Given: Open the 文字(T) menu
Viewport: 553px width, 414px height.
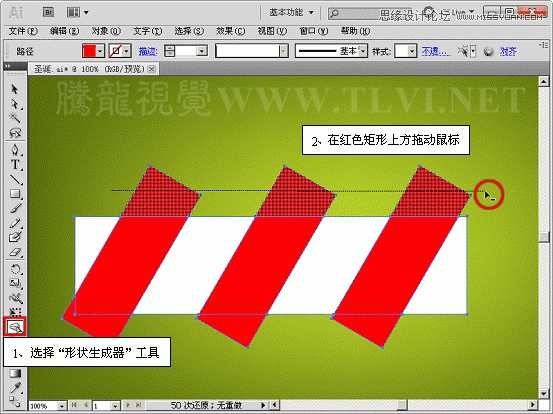Looking at the screenshot, I should click(147, 31).
